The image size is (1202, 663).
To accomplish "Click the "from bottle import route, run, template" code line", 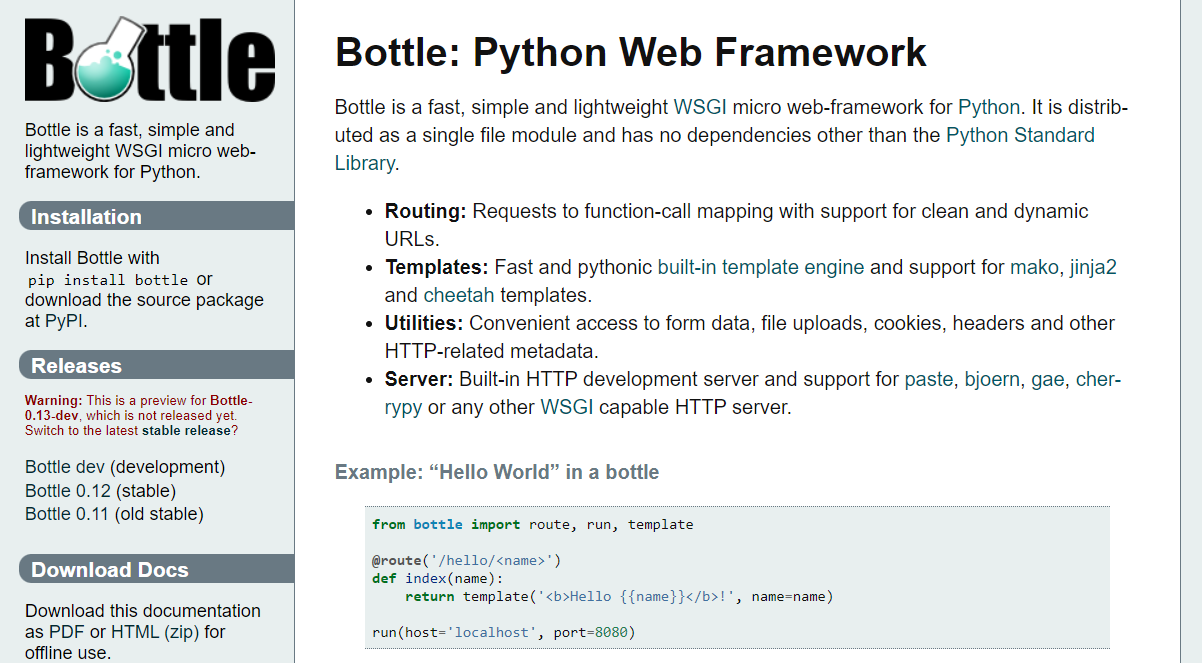I will coord(532,524).
